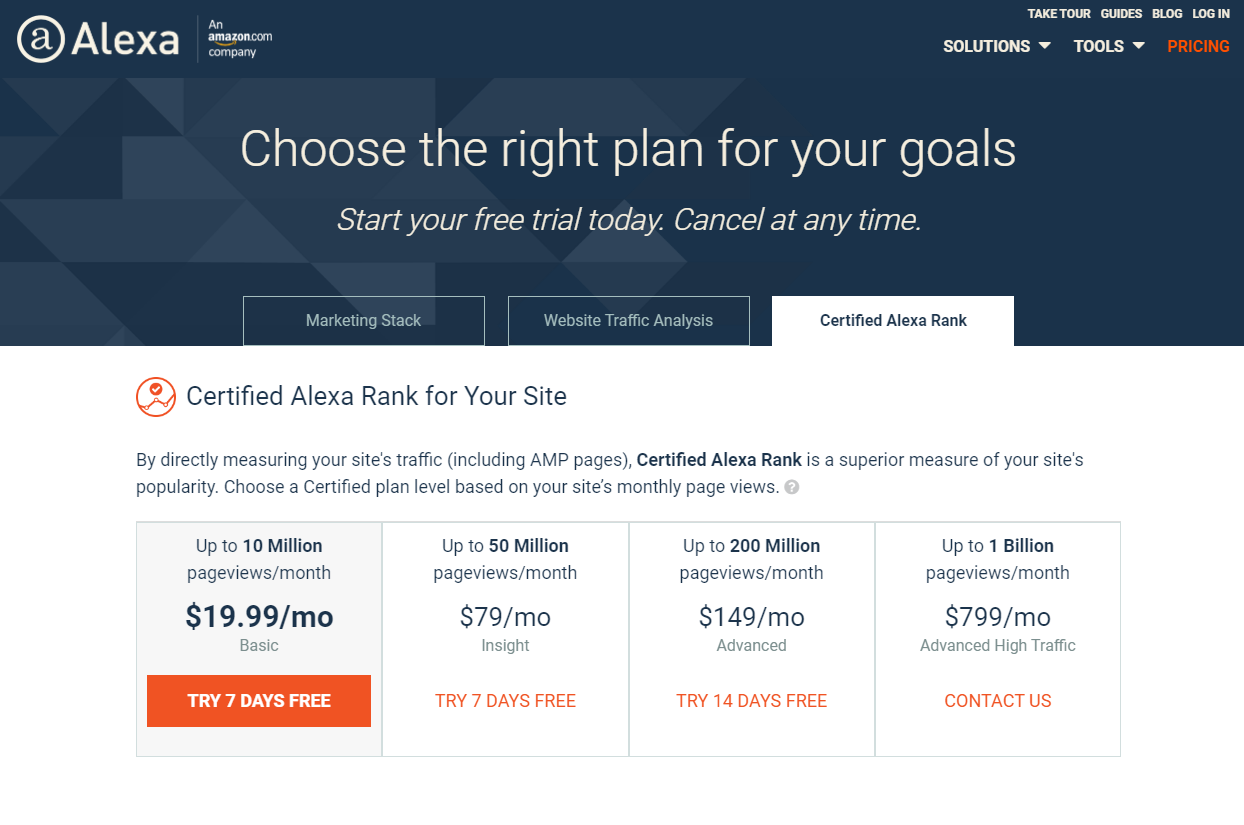Switch to the Marketing Stack tab

363,320
